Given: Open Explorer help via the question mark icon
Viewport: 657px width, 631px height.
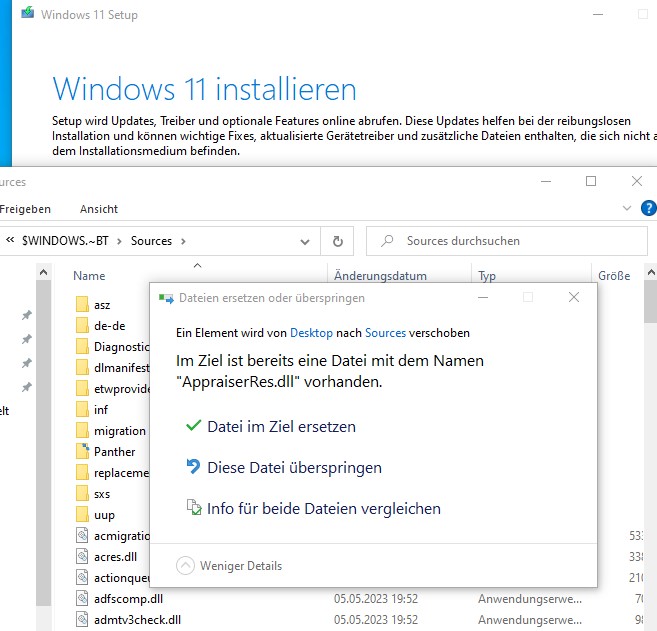Looking at the screenshot, I should [649, 208].
